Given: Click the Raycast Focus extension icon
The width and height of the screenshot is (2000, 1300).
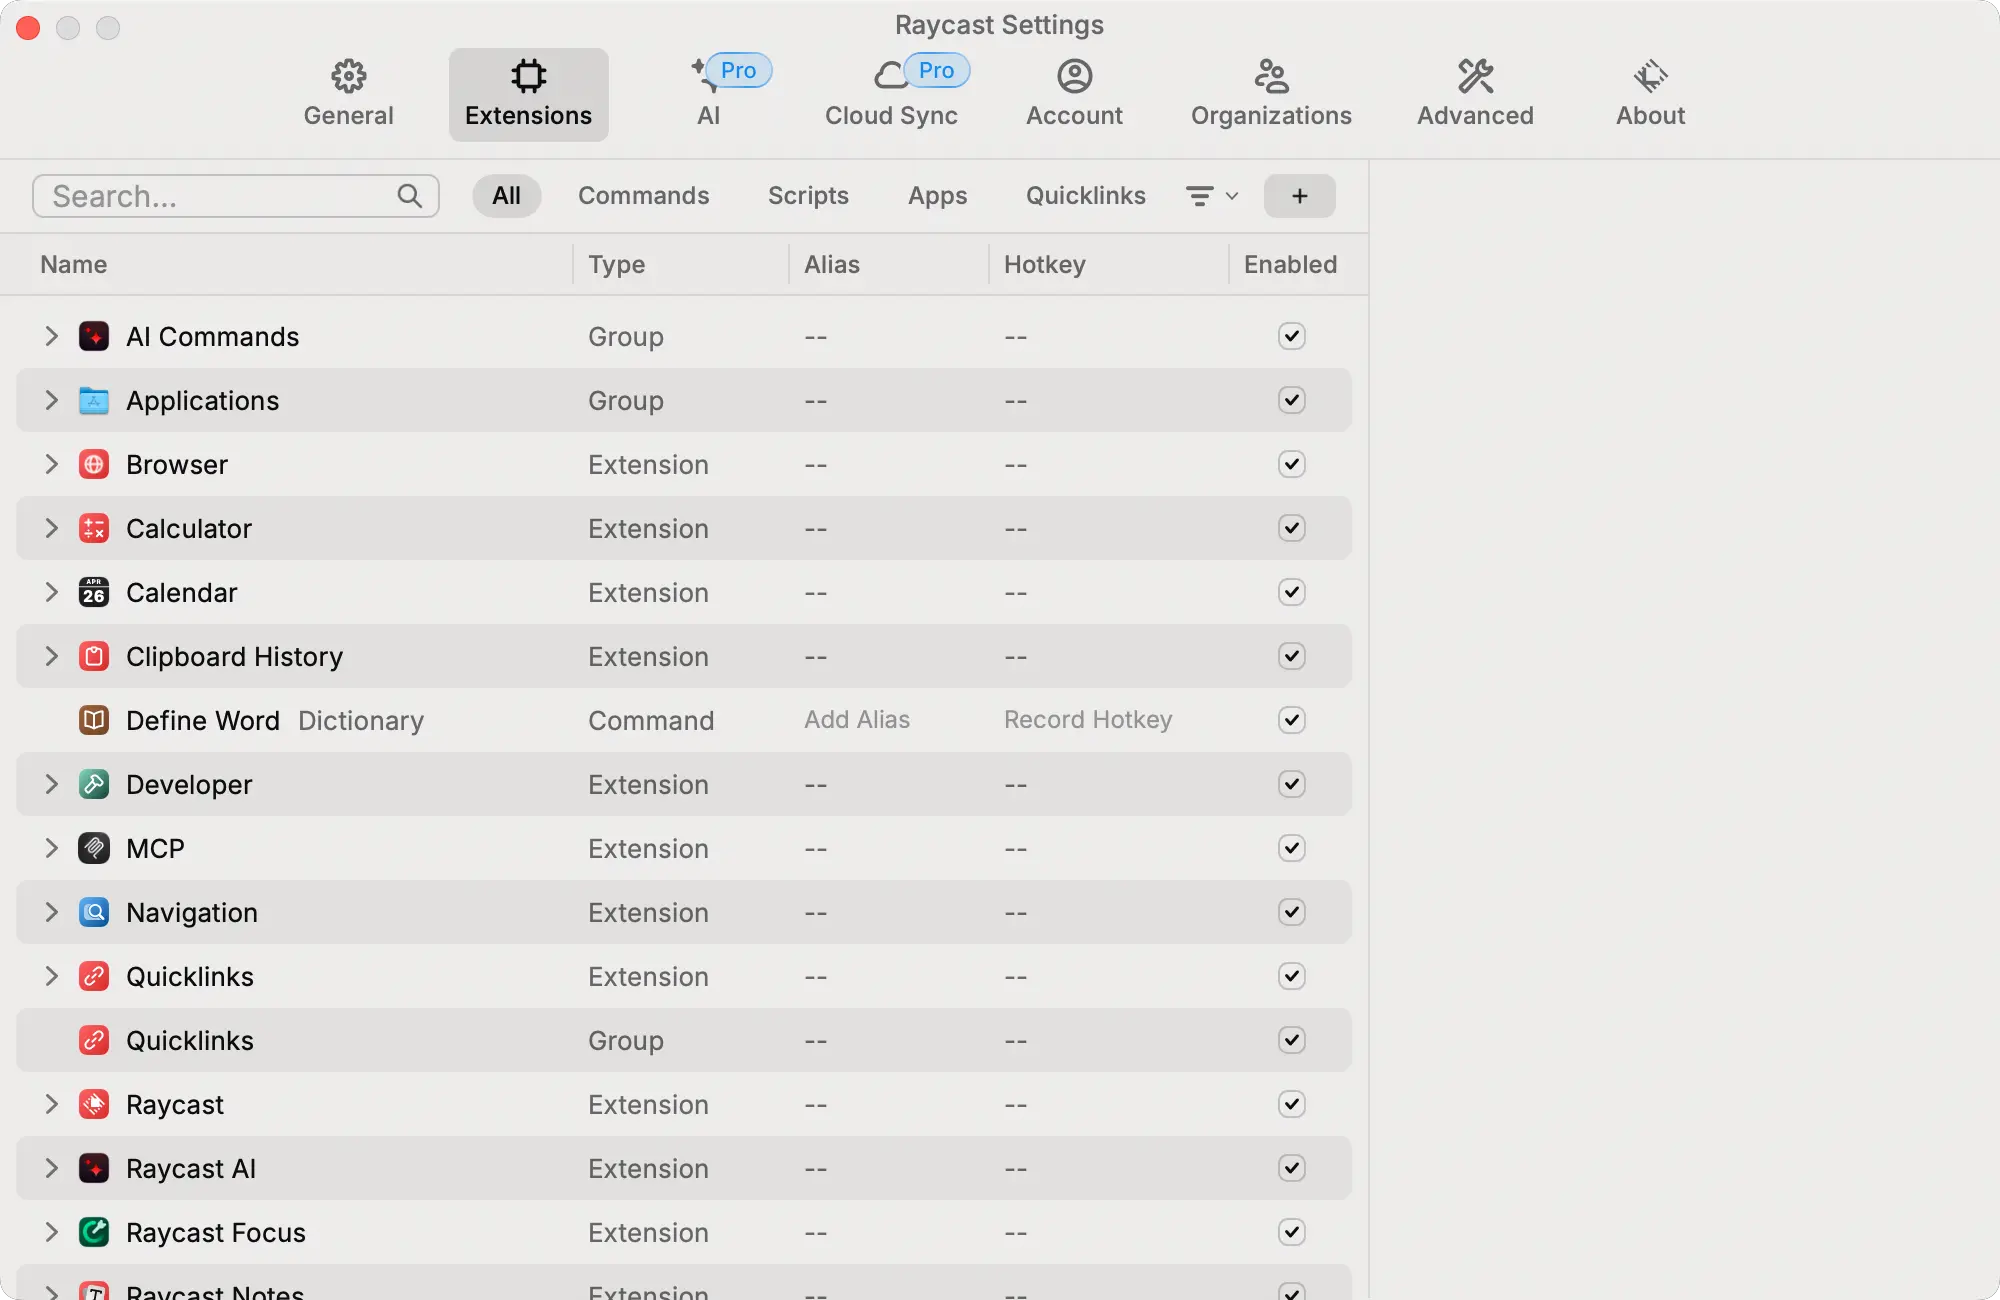Looking at the screenshot, I should pos(94,1232).
